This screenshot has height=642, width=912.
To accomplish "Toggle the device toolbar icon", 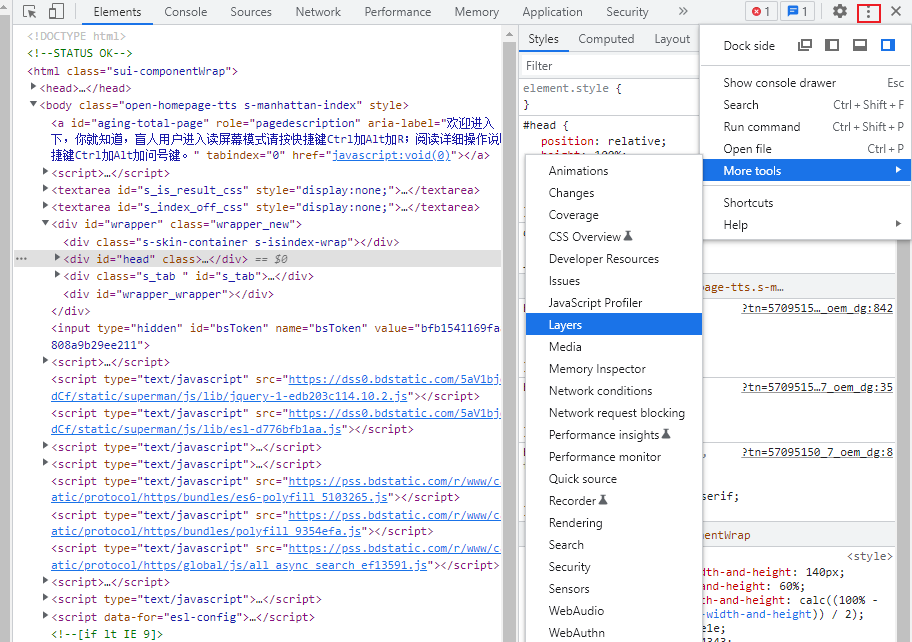I will pyautogui.click(x=56, y=12).
